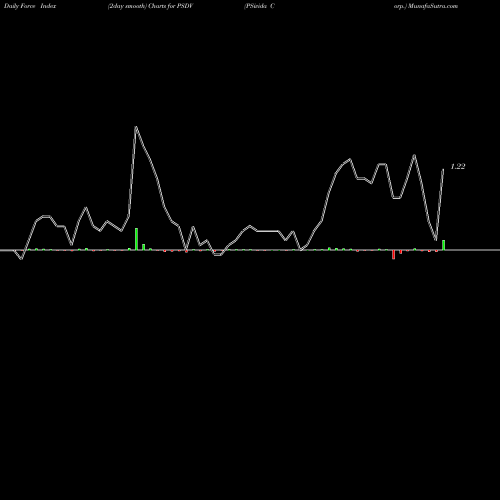The image size is (500, 500).
Task: Click the 'Daily Force Index' title text
Action: 30,6
